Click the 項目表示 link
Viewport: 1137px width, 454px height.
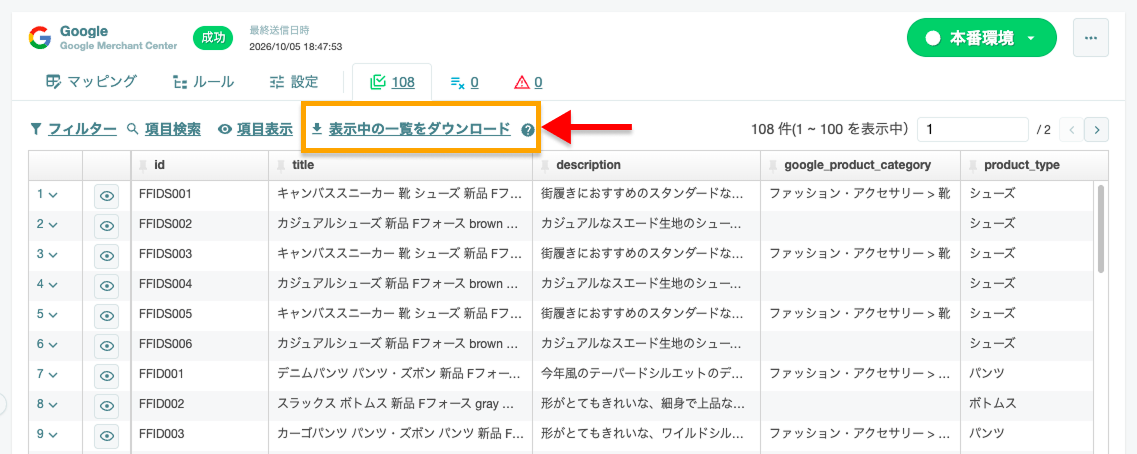(265, 129)
